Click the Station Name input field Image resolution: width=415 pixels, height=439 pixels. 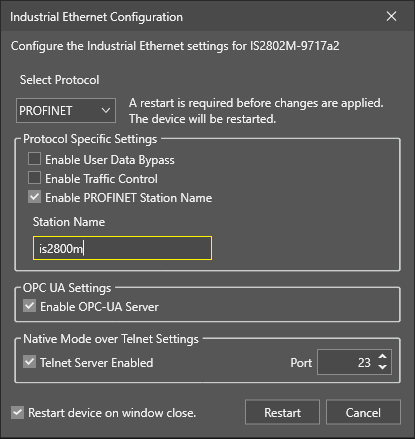(122, 248)
